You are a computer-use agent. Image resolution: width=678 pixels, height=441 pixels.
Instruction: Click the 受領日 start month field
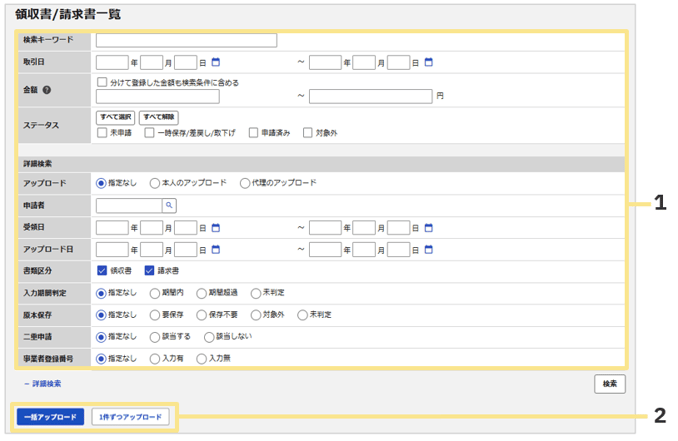coord(152,227)
